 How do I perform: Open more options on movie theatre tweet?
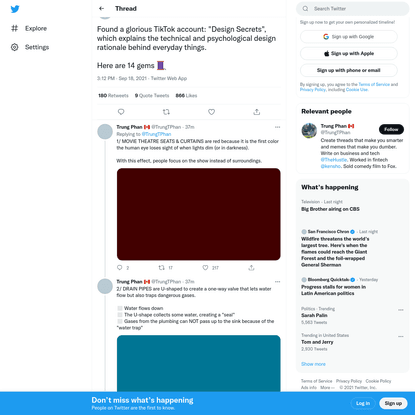pyautogui.click(x=277, y=127)
